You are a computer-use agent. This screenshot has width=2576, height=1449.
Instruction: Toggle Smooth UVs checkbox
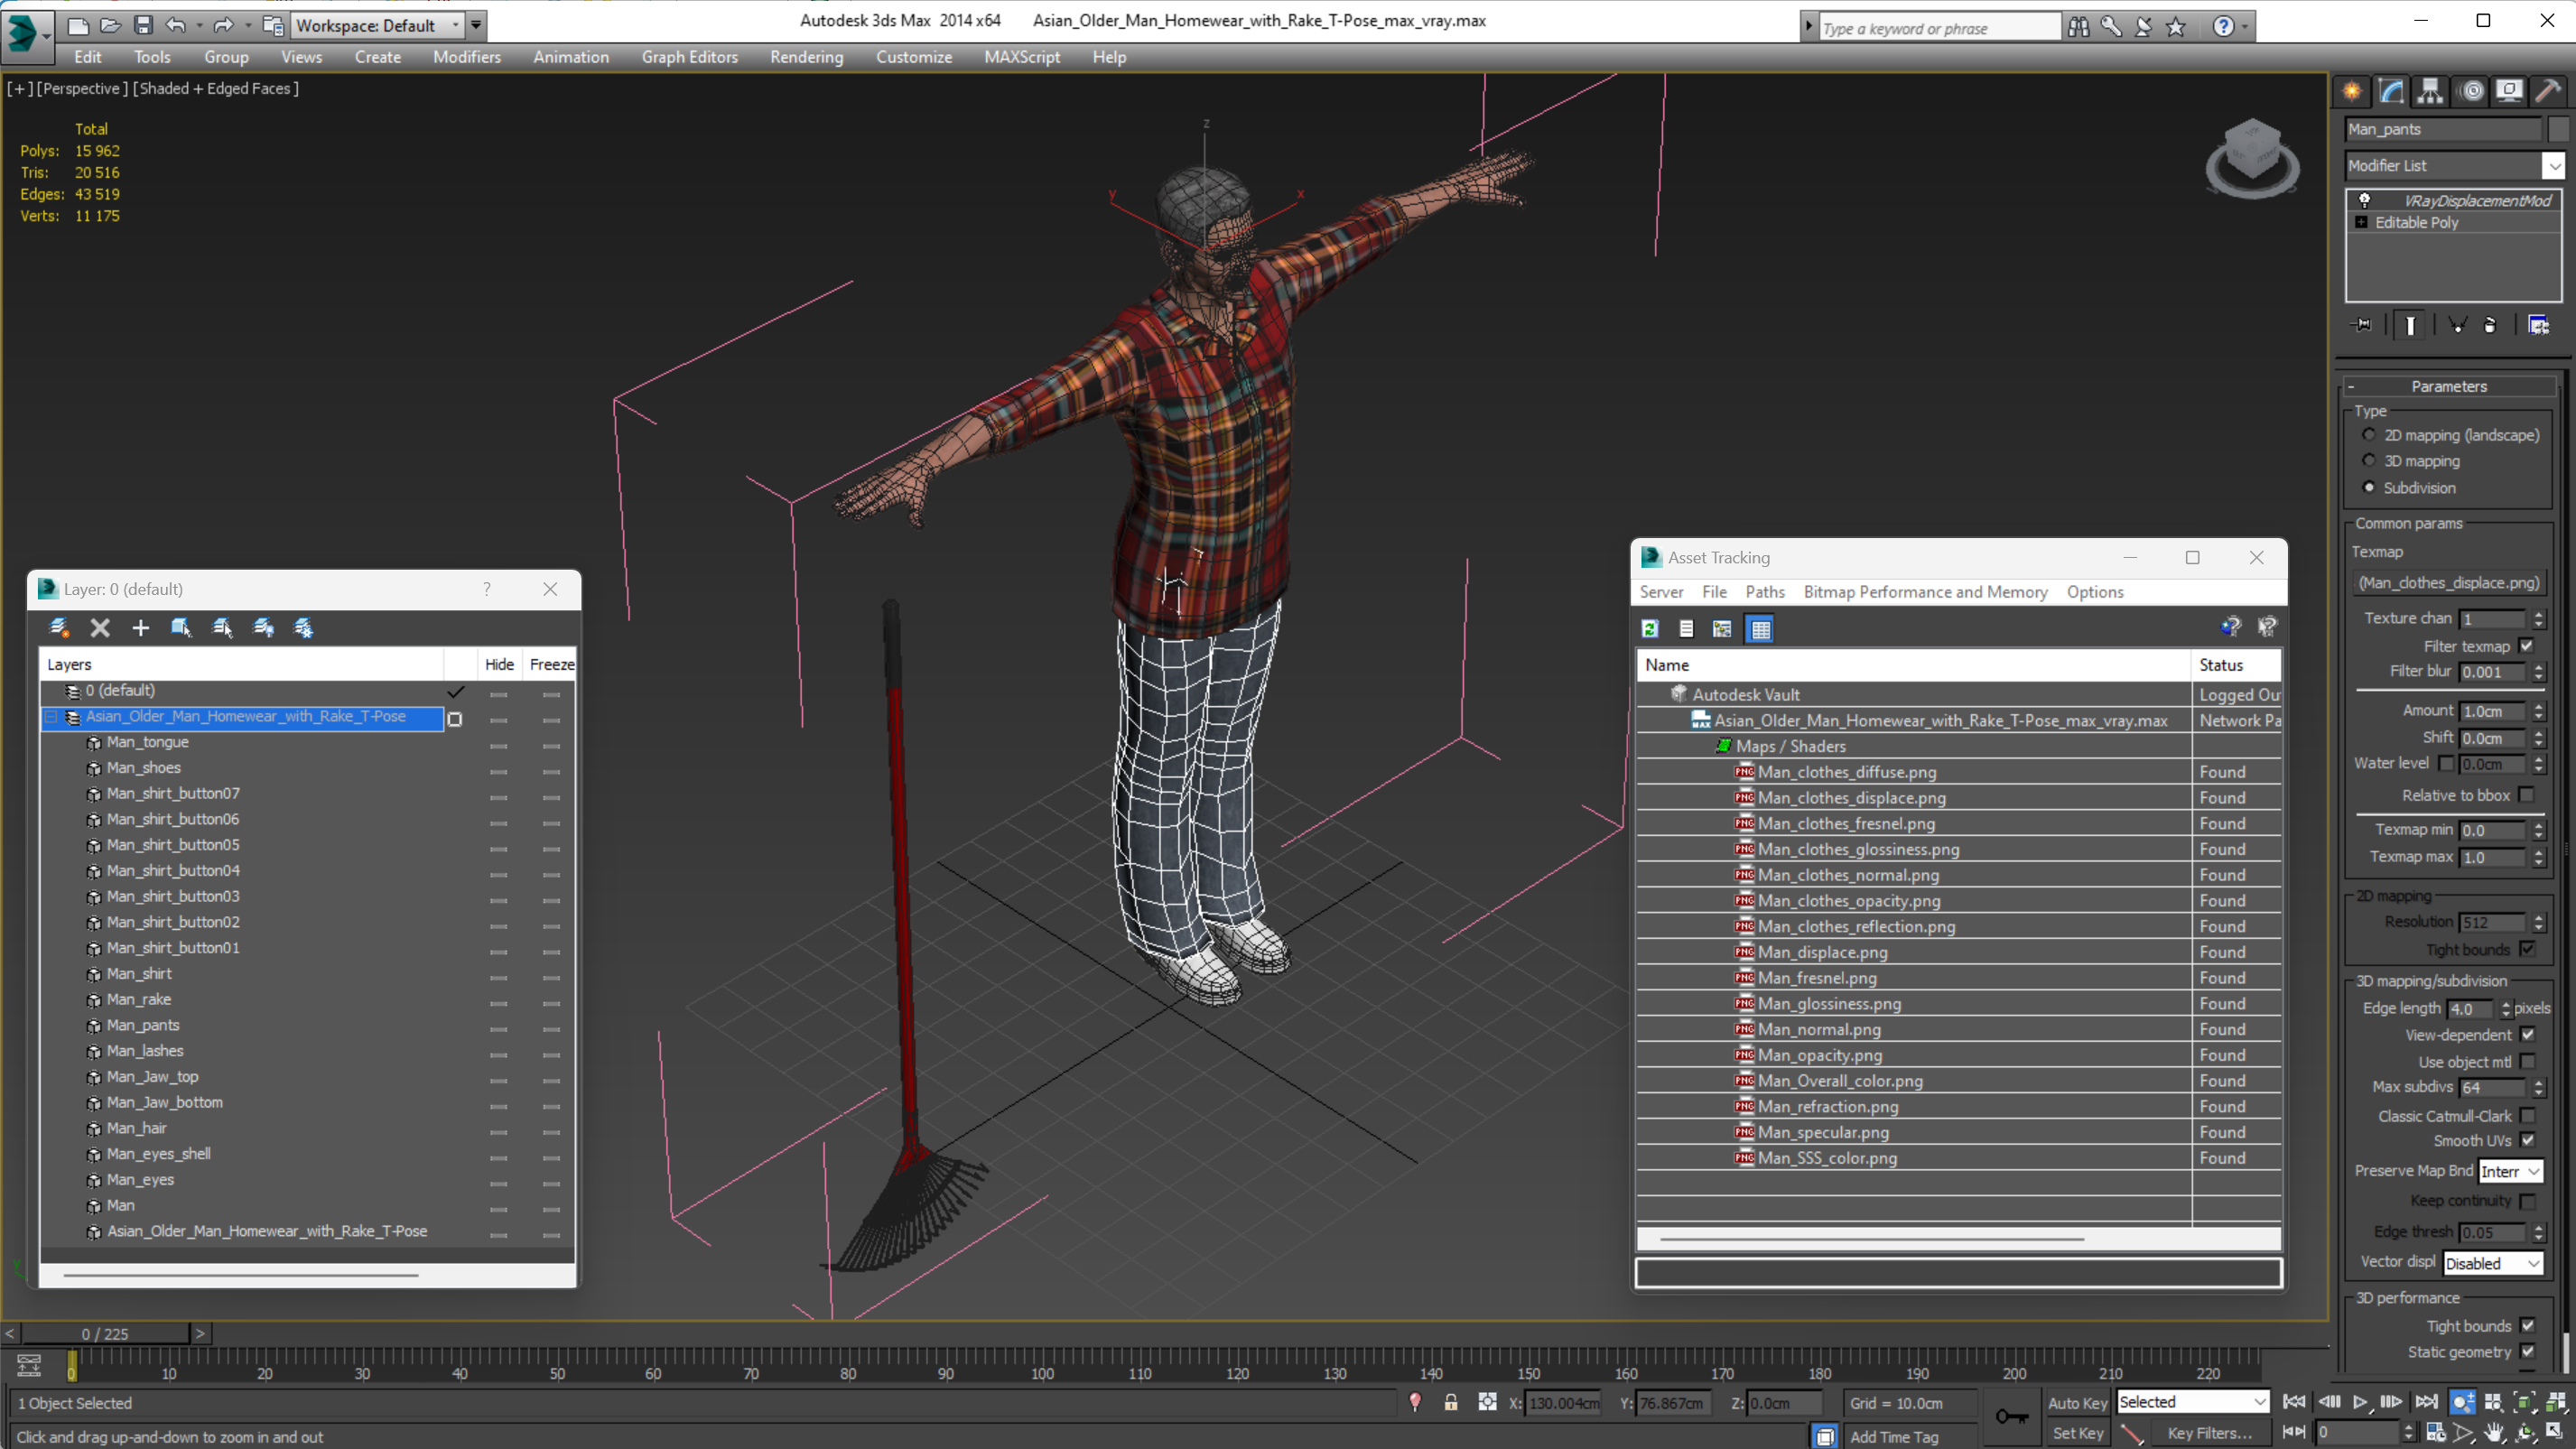(x=2527, y=1140)
